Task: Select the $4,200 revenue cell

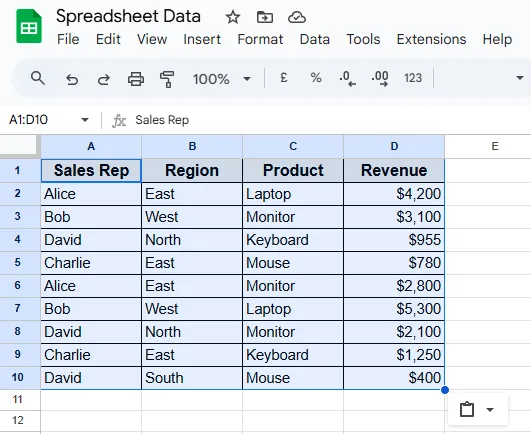Action: tap(394, 194)
